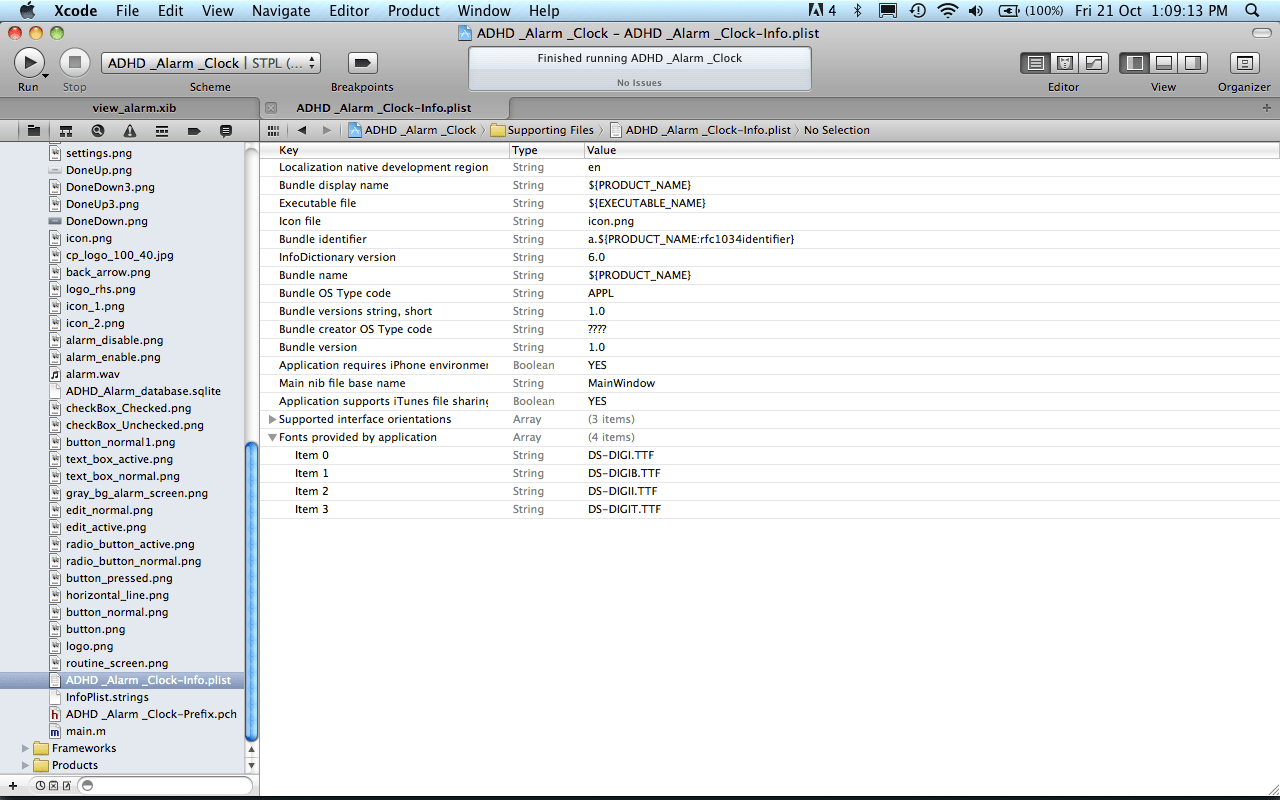Viewport: 1280px width, 800px height.
Task: Show the Project navigator
Action: pyautogui.click(x=34, y=130)
